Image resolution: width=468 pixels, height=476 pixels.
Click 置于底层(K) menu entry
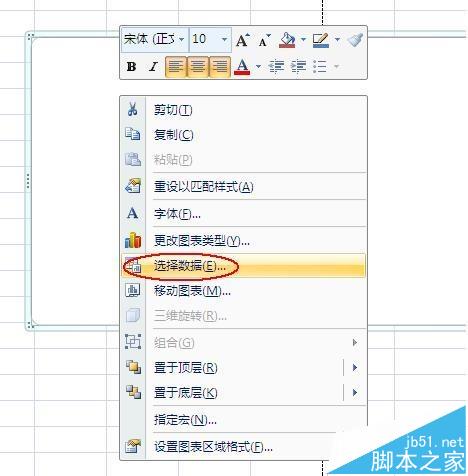[x=232, y=393]
